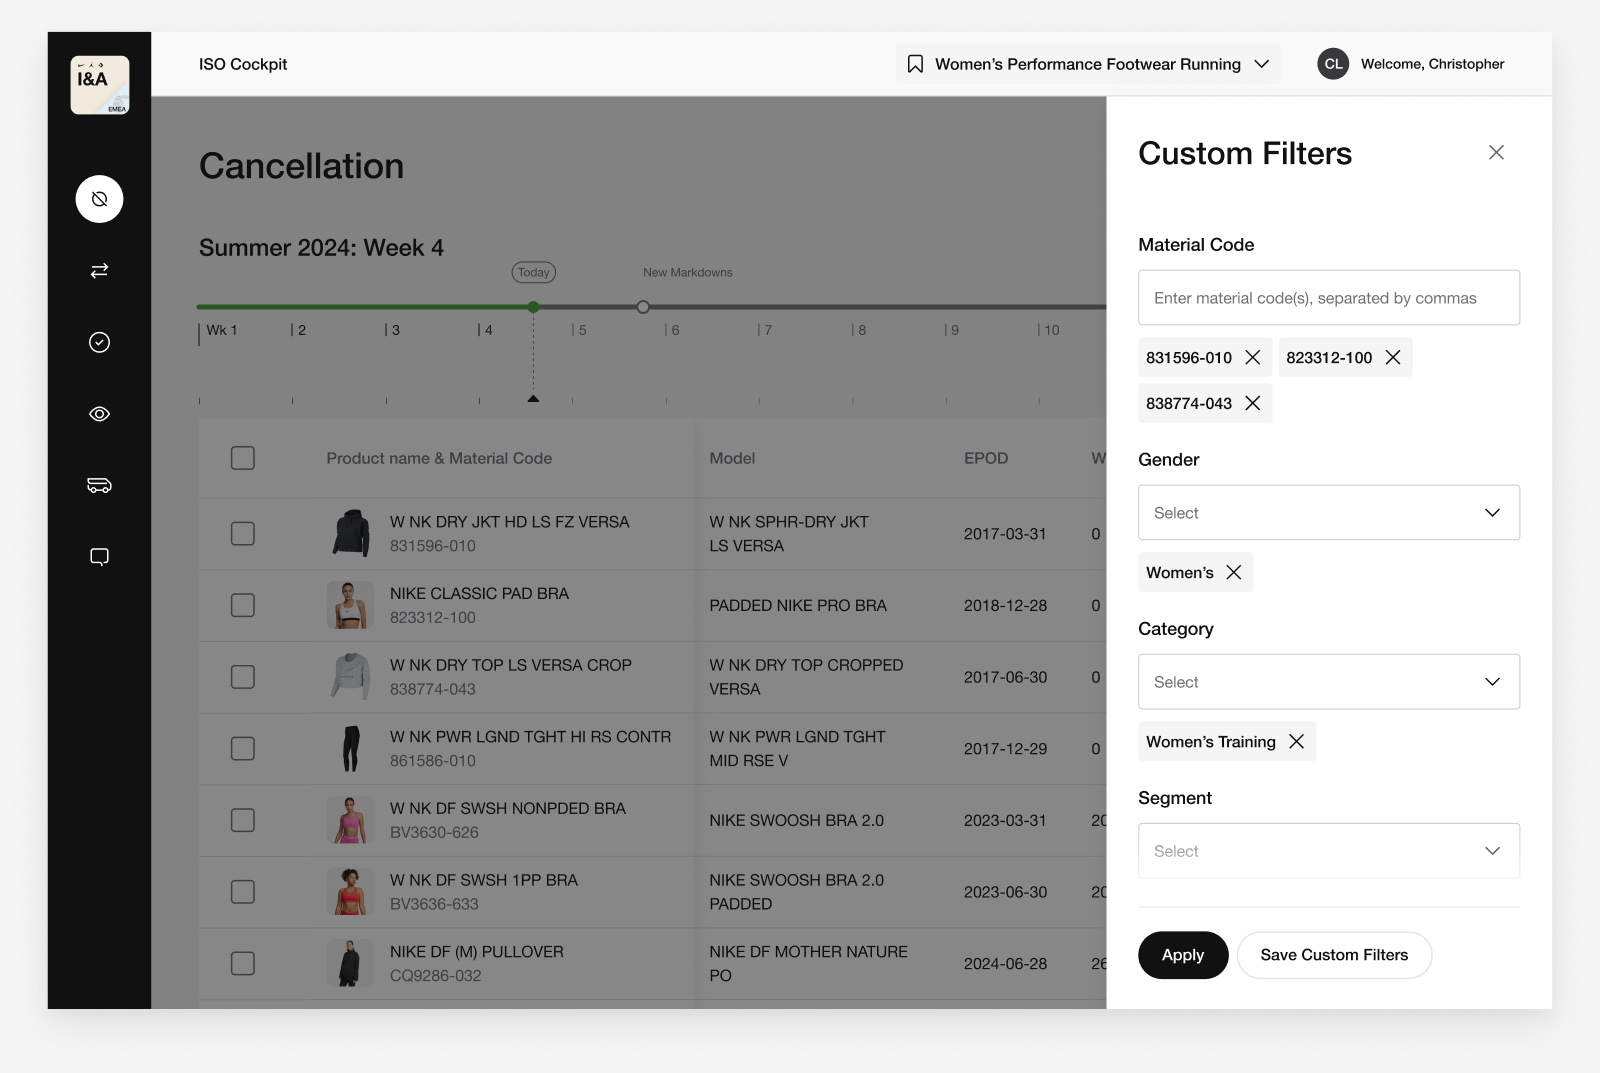Click ISO Cockpit title in header
The width and height of the screenshot is (1600, 1073).
[243, 64]
